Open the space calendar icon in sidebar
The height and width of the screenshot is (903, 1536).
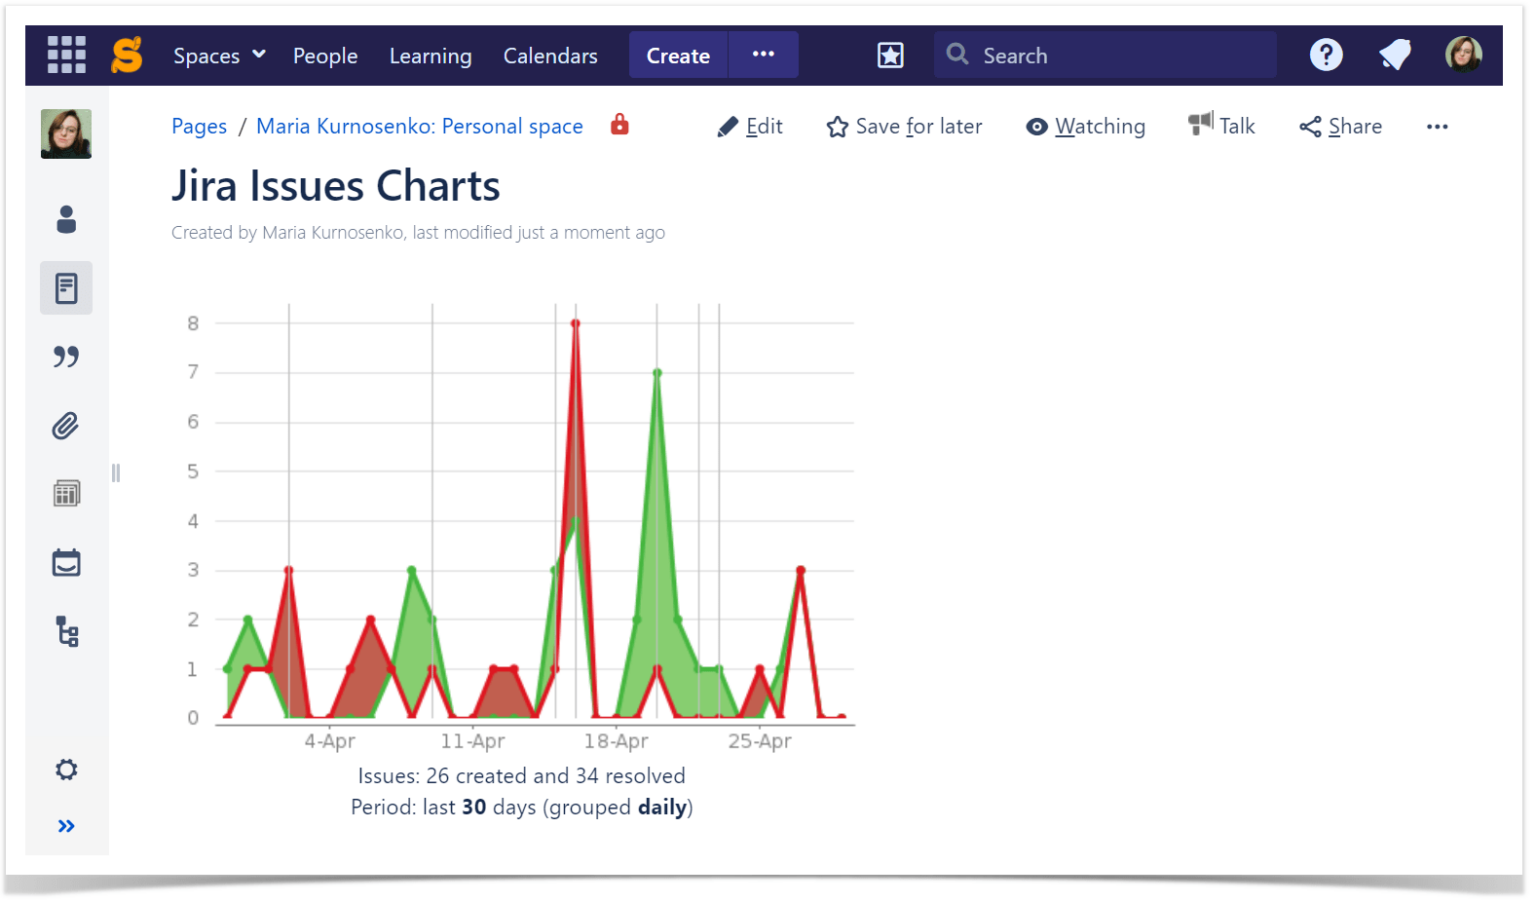click(x=65, y=562)
